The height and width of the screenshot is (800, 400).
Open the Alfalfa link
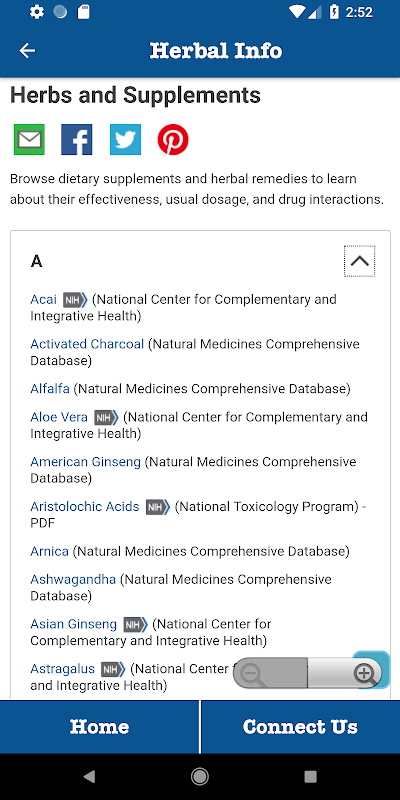coord(50,389)
